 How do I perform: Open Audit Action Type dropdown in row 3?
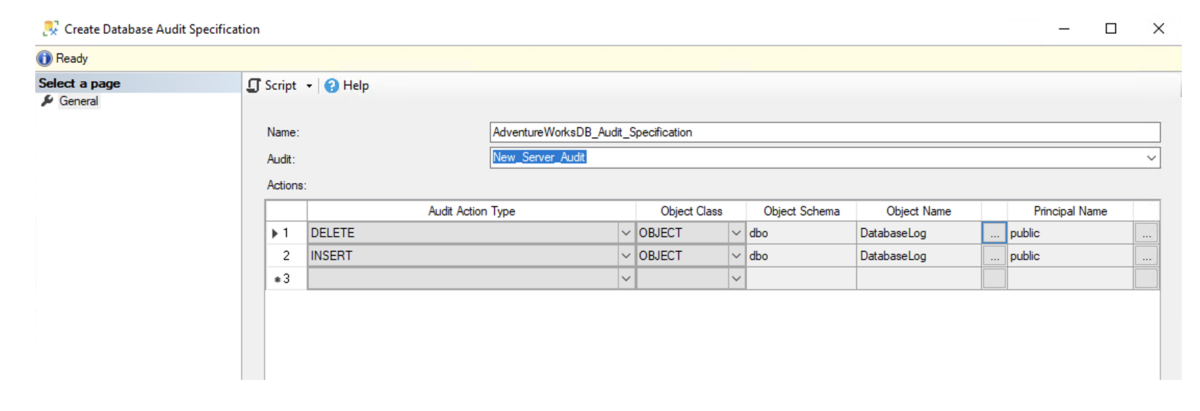tap(626, 279)
